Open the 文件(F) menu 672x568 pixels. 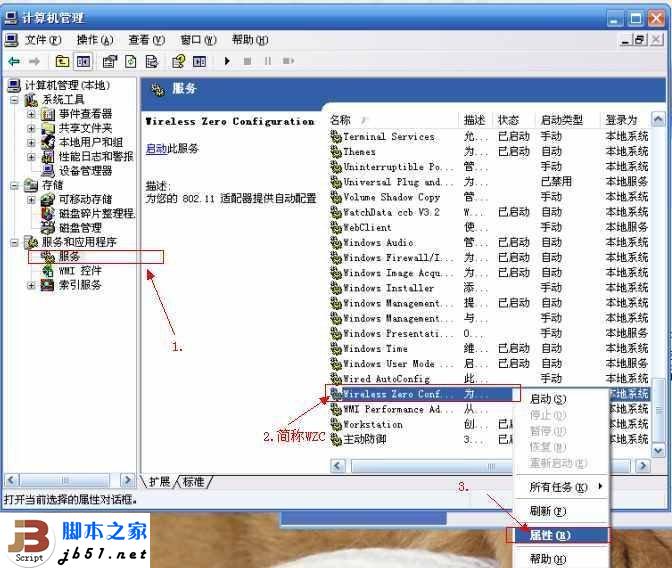coord(43,40)
